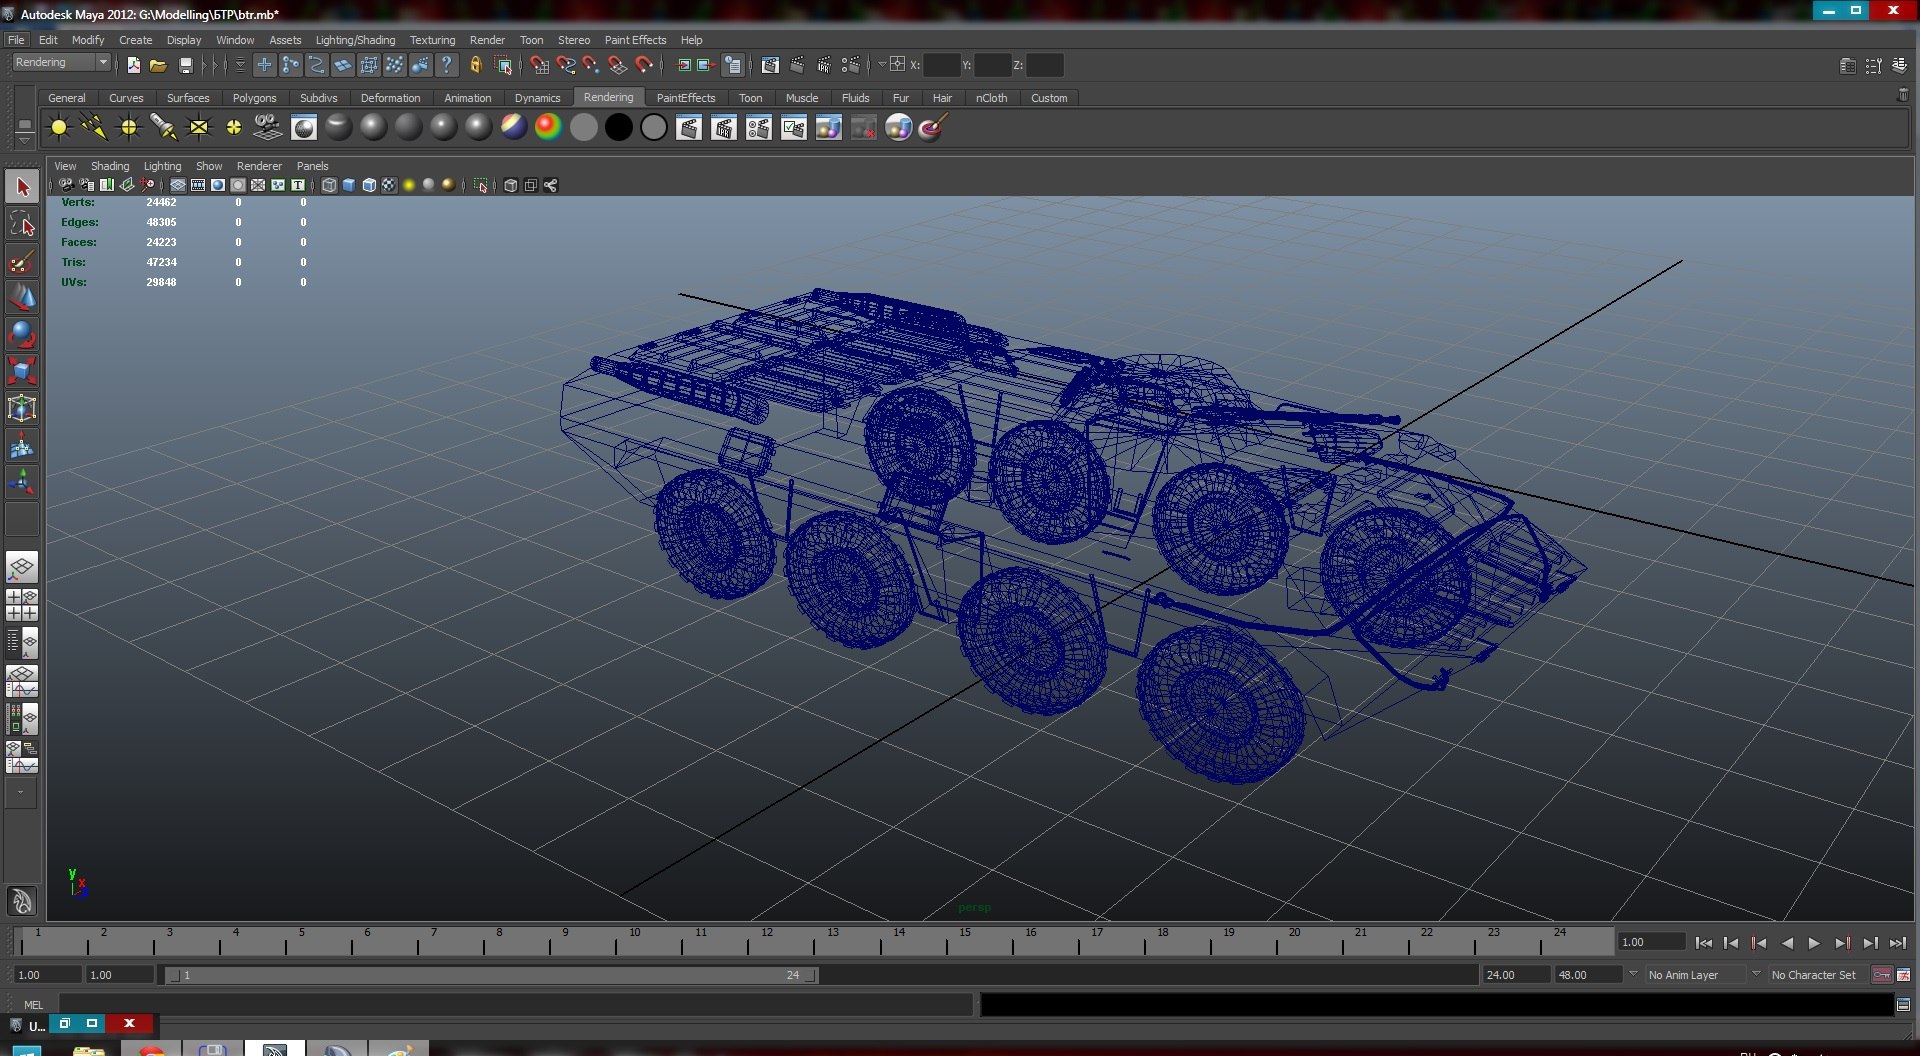Select the arrow Select Tool in toolbox
Viewport: 1920px width, 1056px height.
(22, 186)
